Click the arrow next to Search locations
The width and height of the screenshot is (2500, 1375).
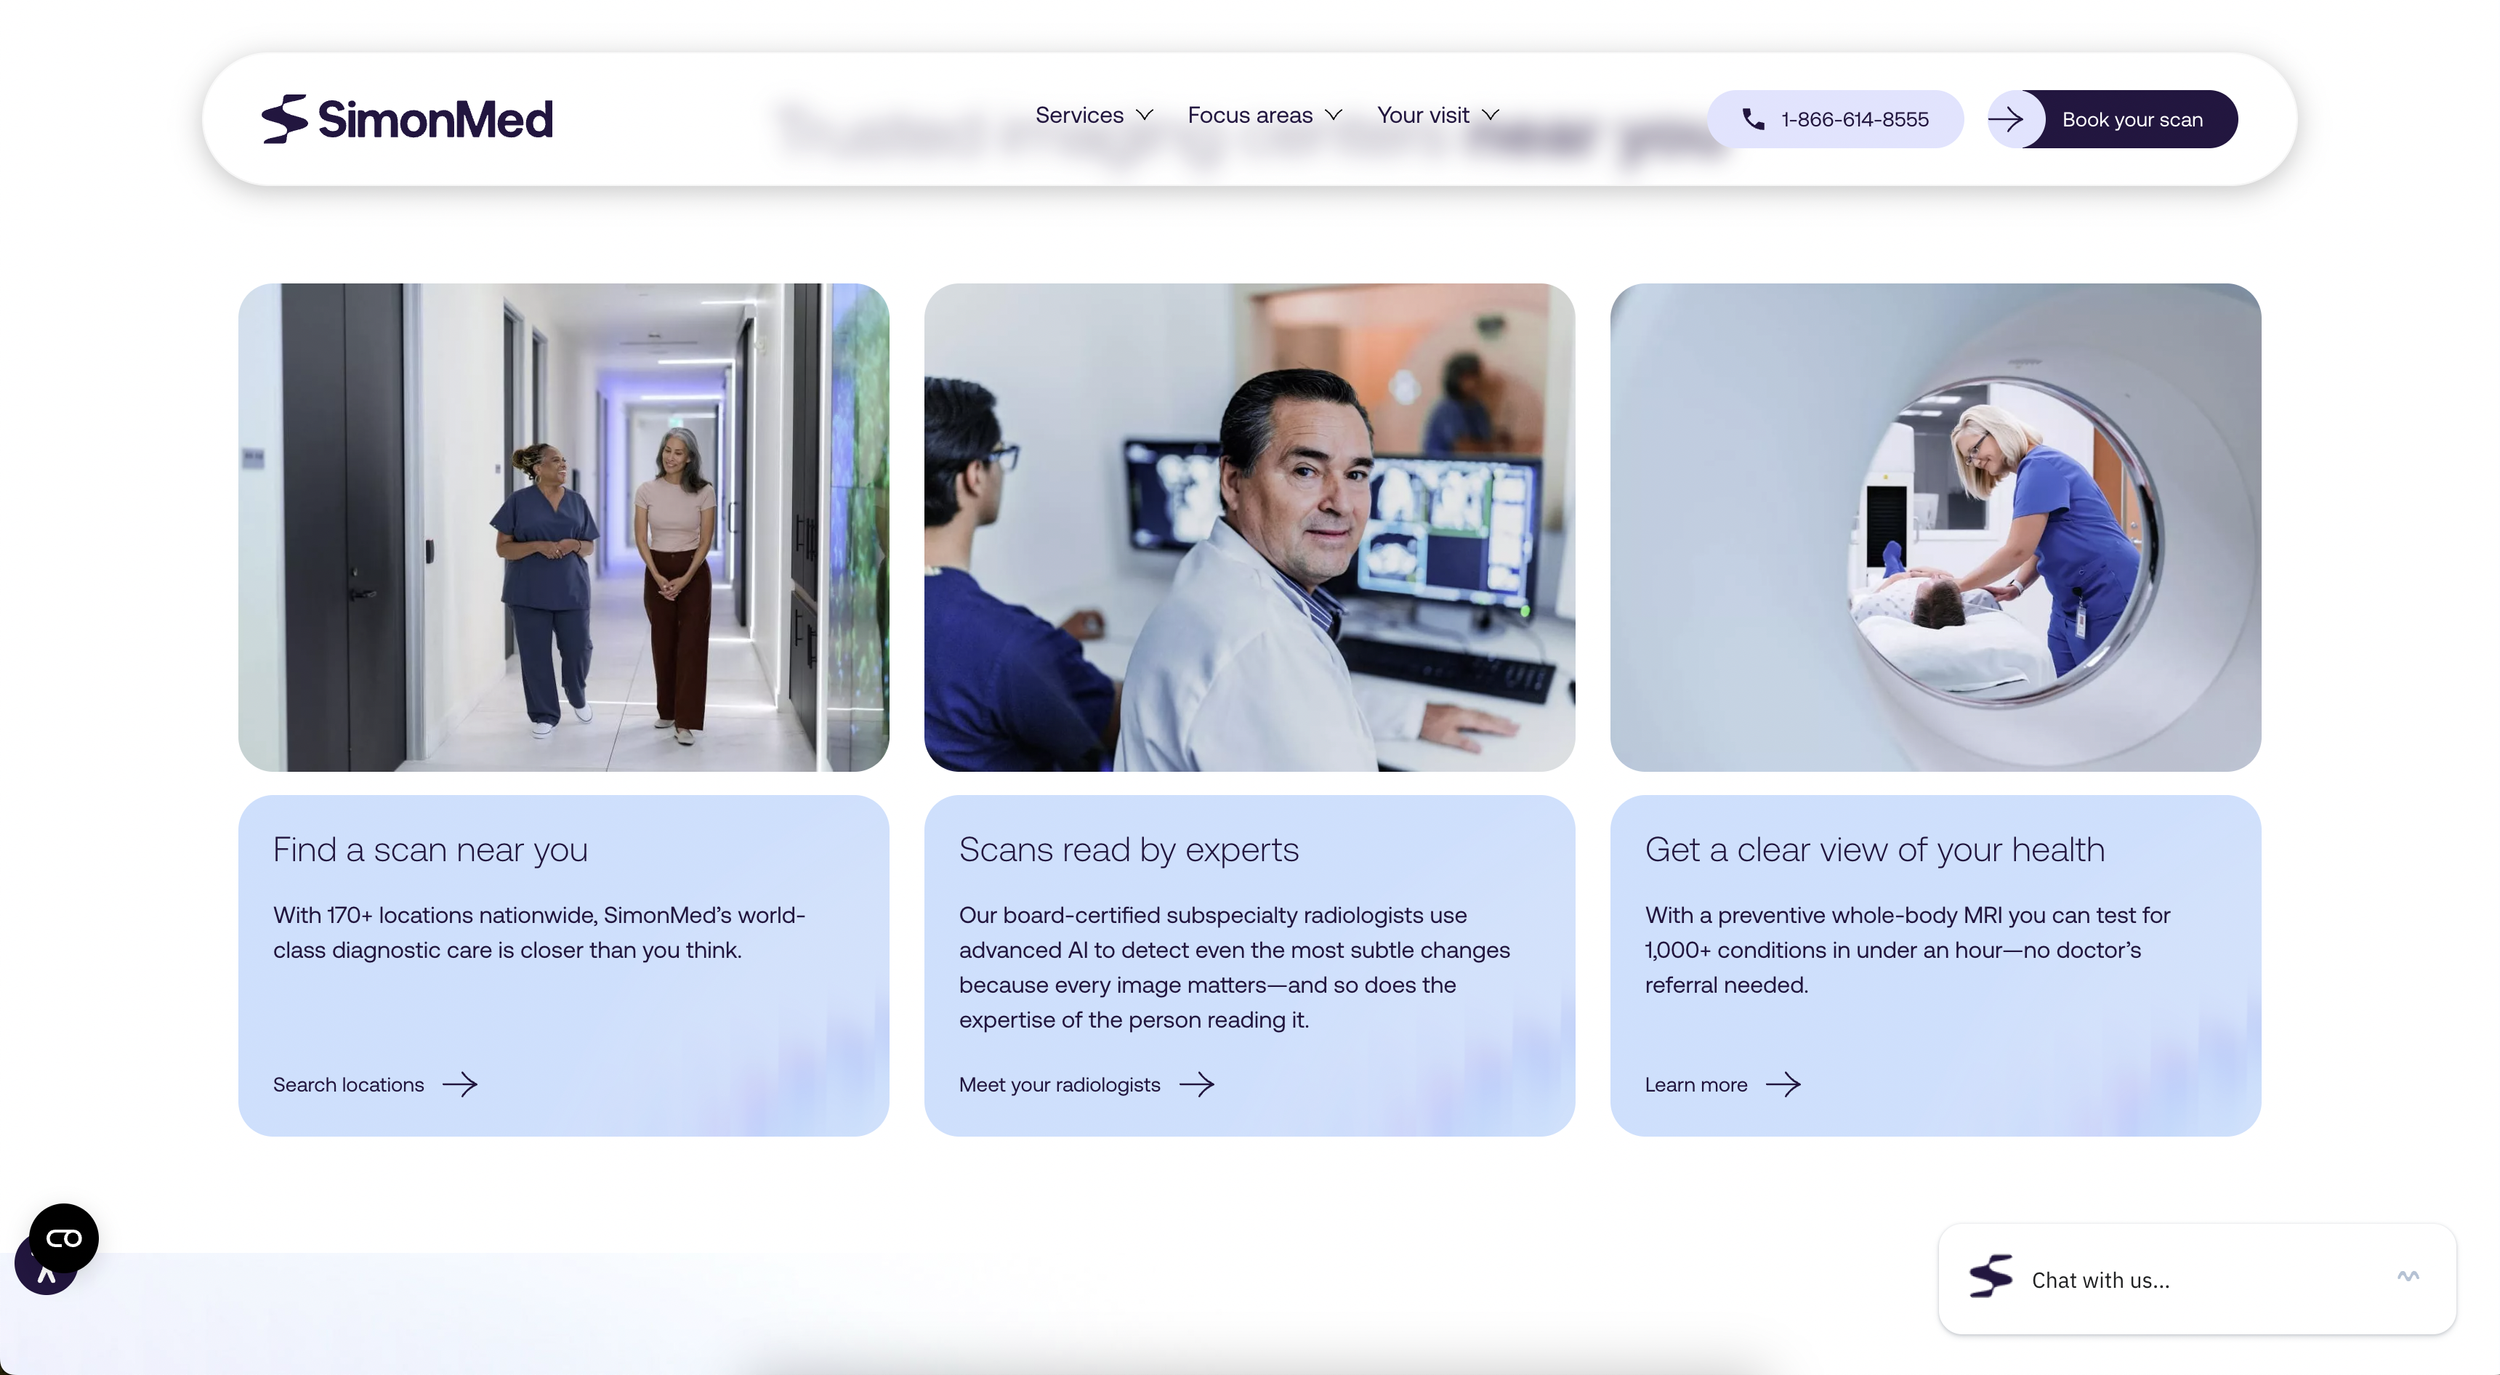coord(460,1084)
